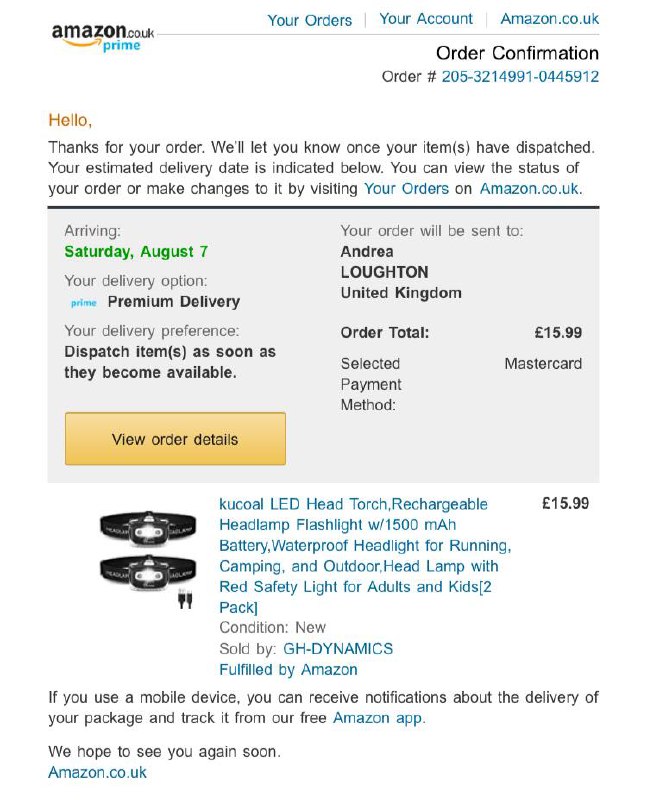Click the Fulfilled by Amazon link

point(288,669)
